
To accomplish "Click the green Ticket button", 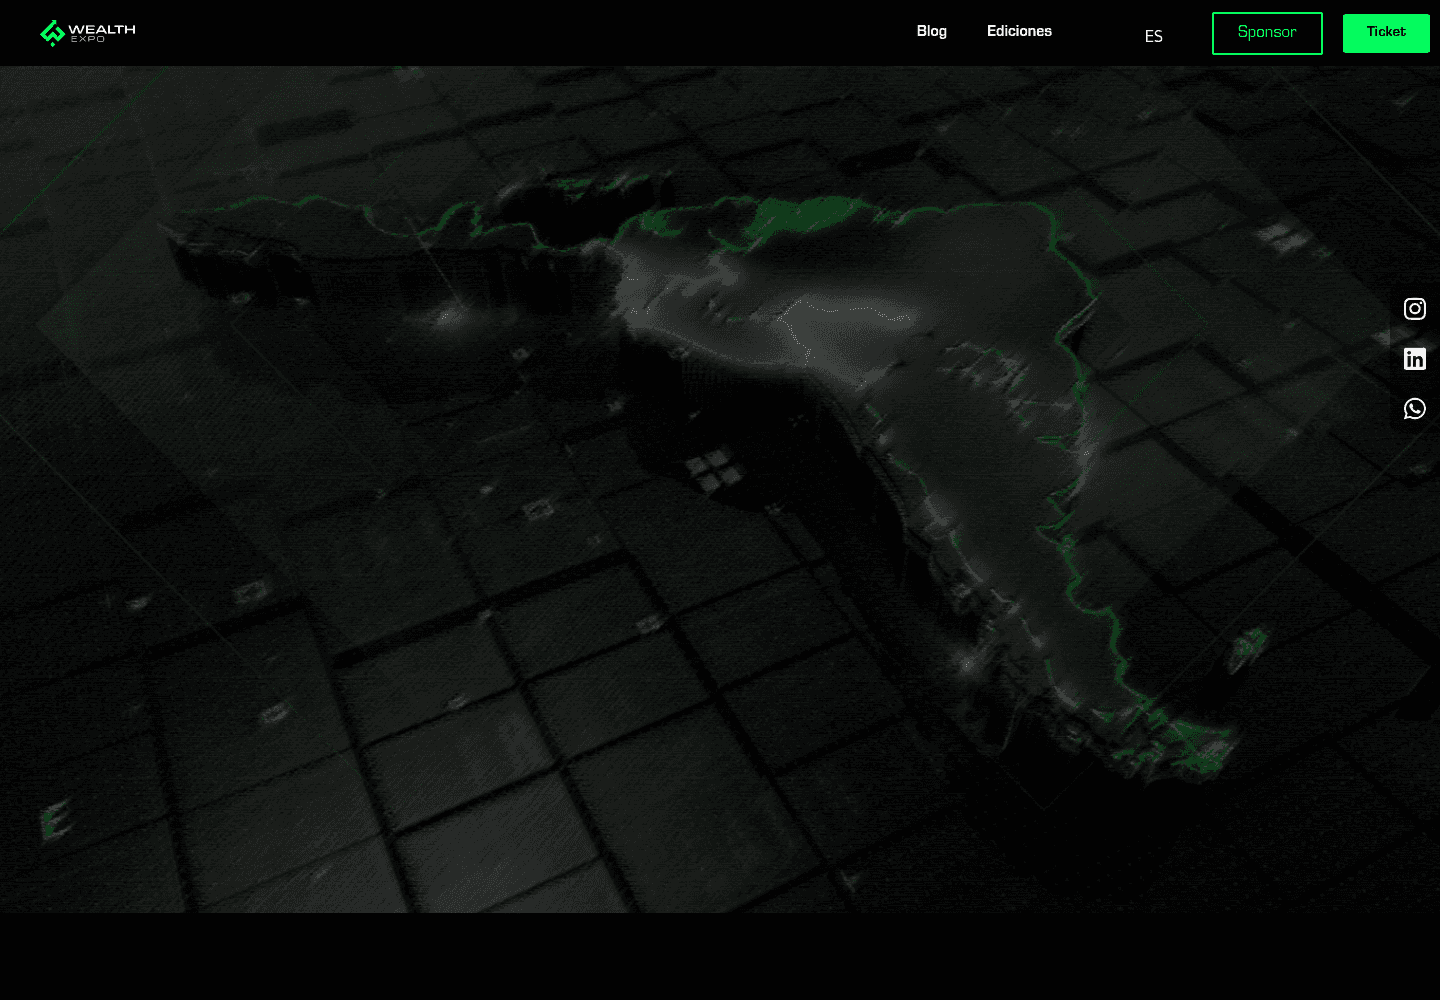I will (x=1386, y=33).
